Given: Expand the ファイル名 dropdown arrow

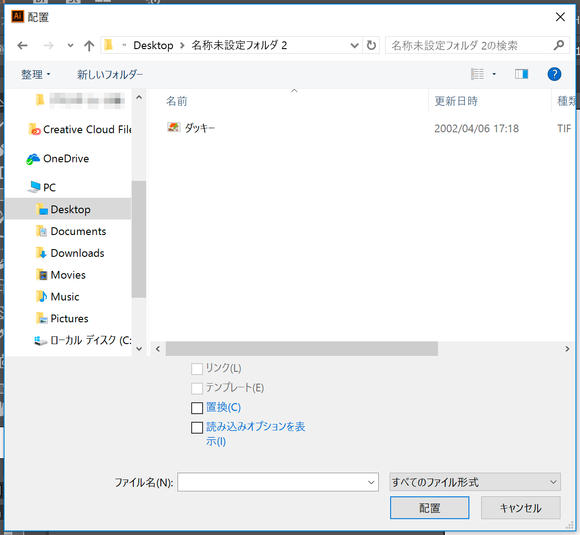Looking at the screenshot, I should (371, 482).
